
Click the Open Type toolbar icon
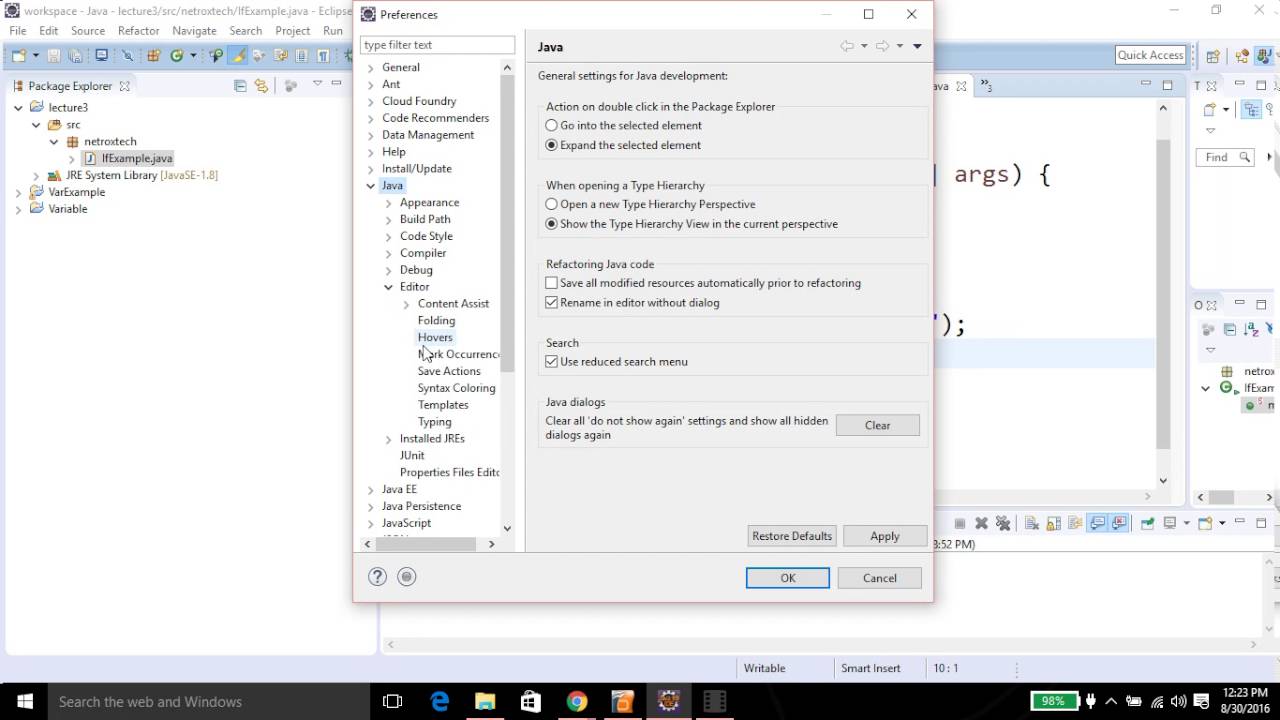(x=216, y=56)
